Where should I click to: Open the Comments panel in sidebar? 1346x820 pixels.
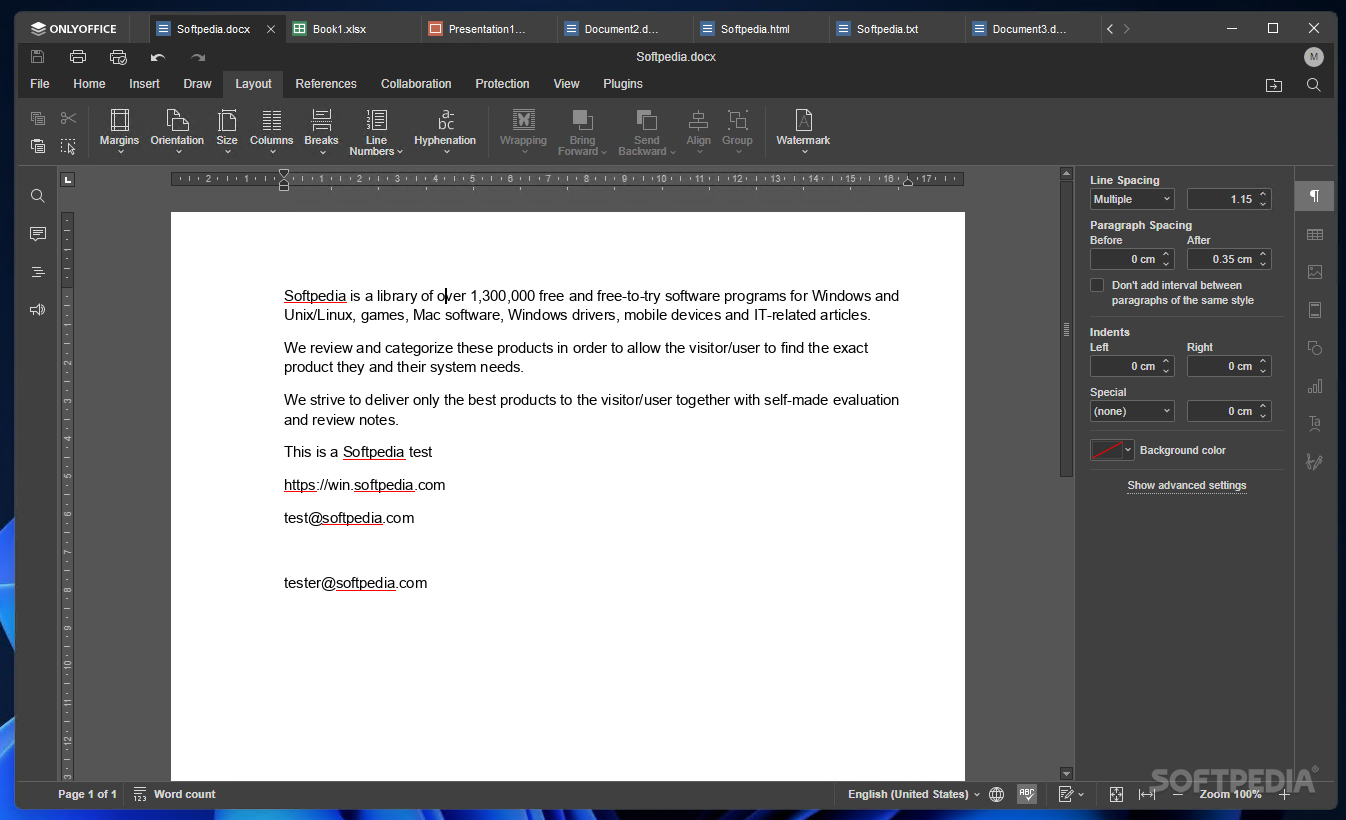(38, 234)
